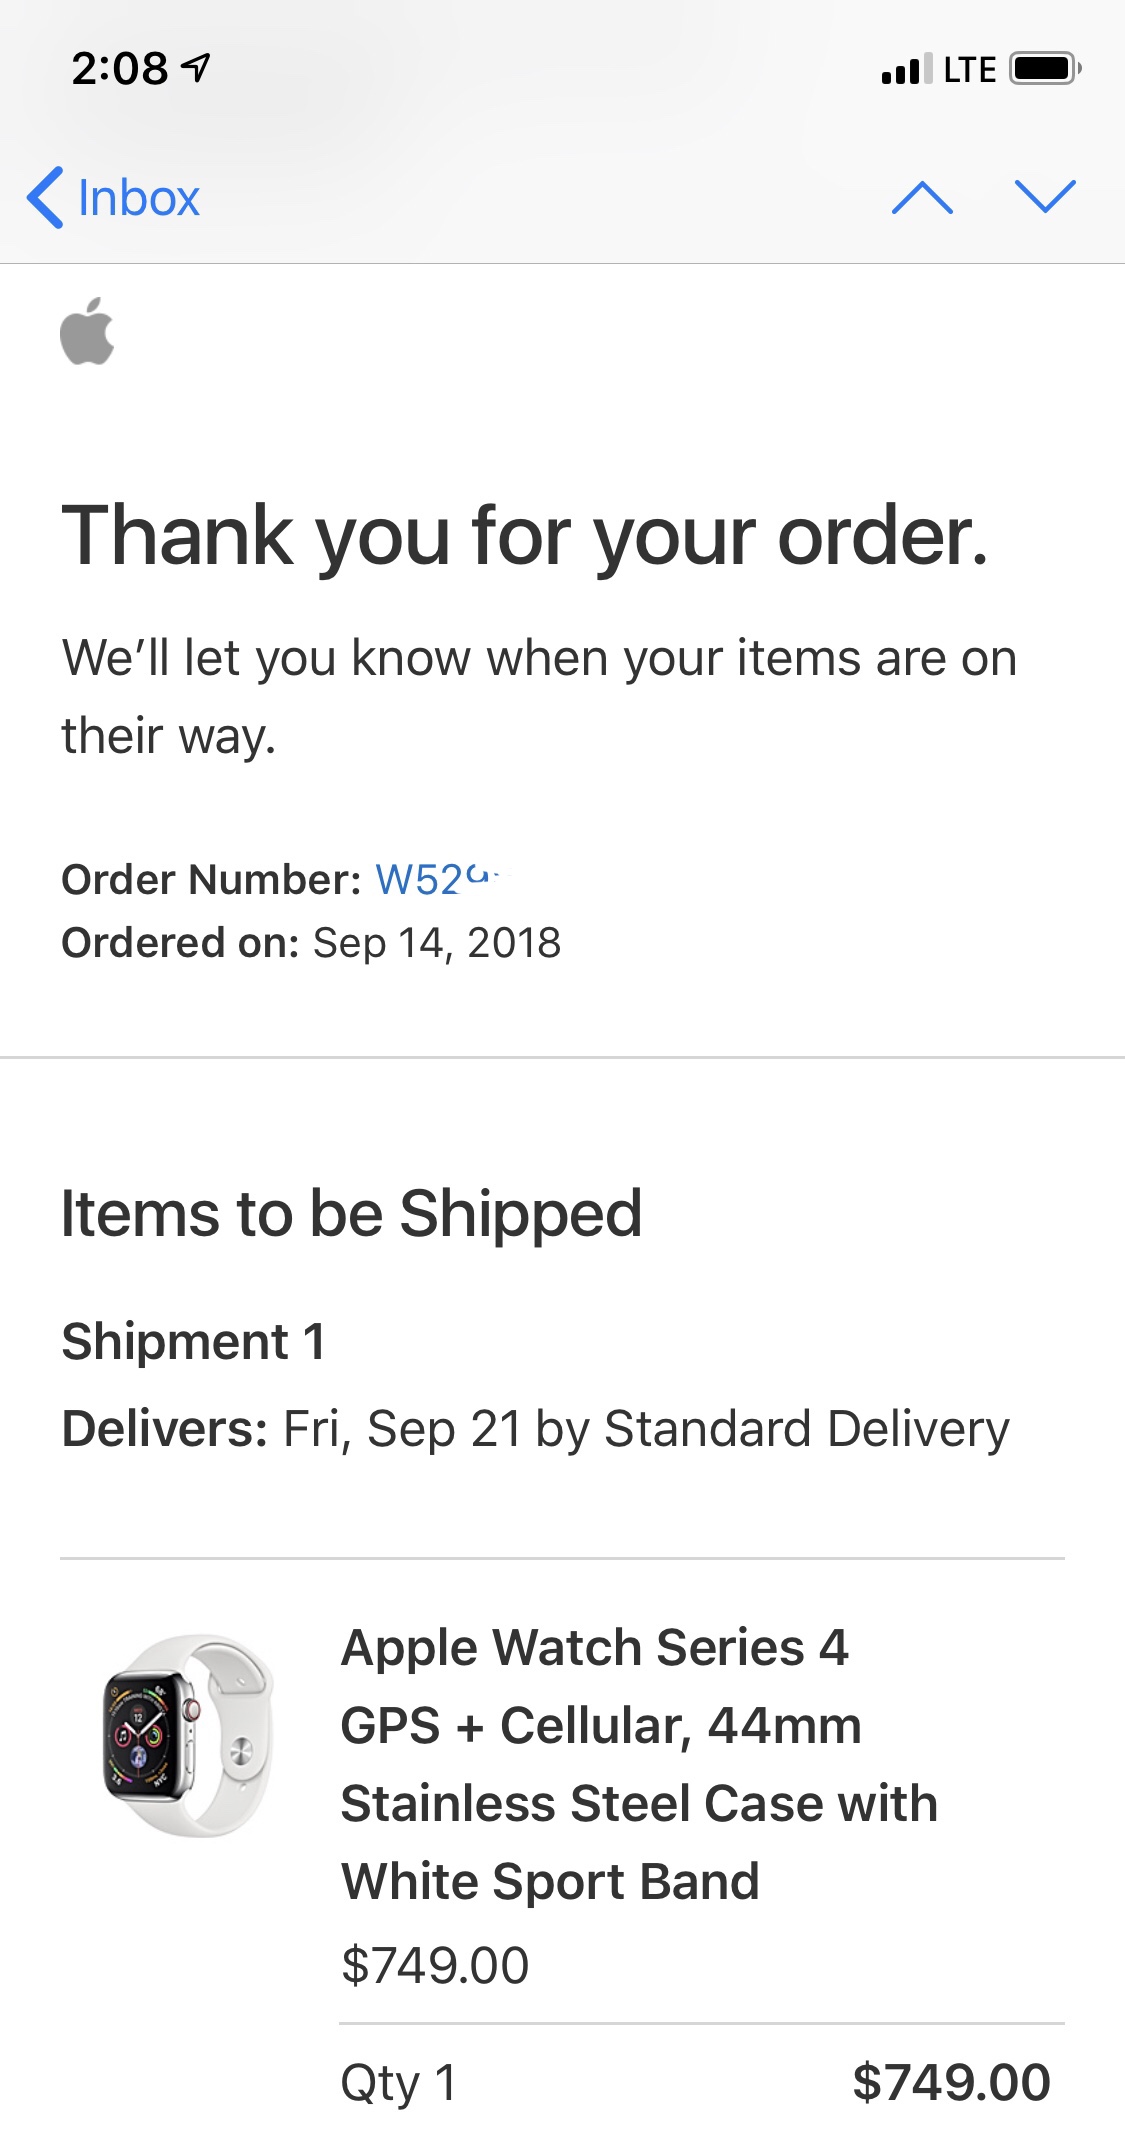Image resolution: width=1125 pixels, height=2150 pixels.
Task: Show previous email with up arrow
Action: (921, 197)
